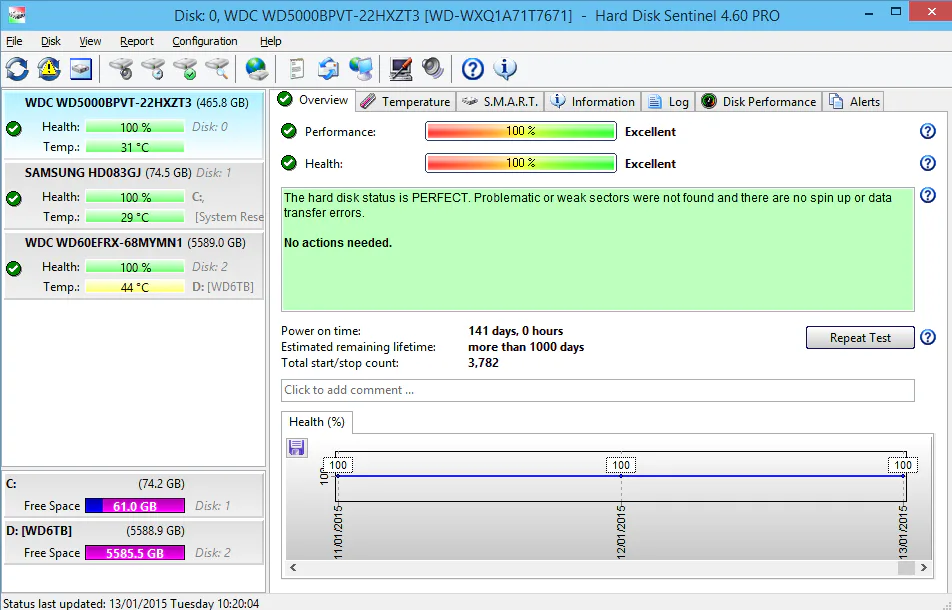Click the disk with green checkmark icon

point(186,69)
